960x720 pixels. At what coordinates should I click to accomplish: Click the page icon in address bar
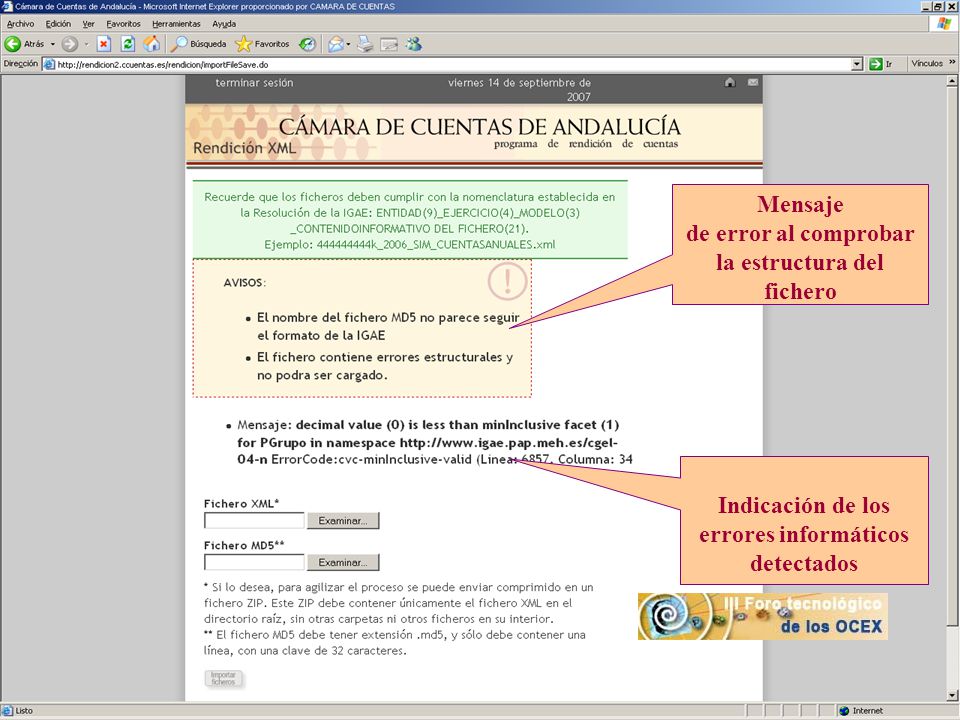coord(49,64)
